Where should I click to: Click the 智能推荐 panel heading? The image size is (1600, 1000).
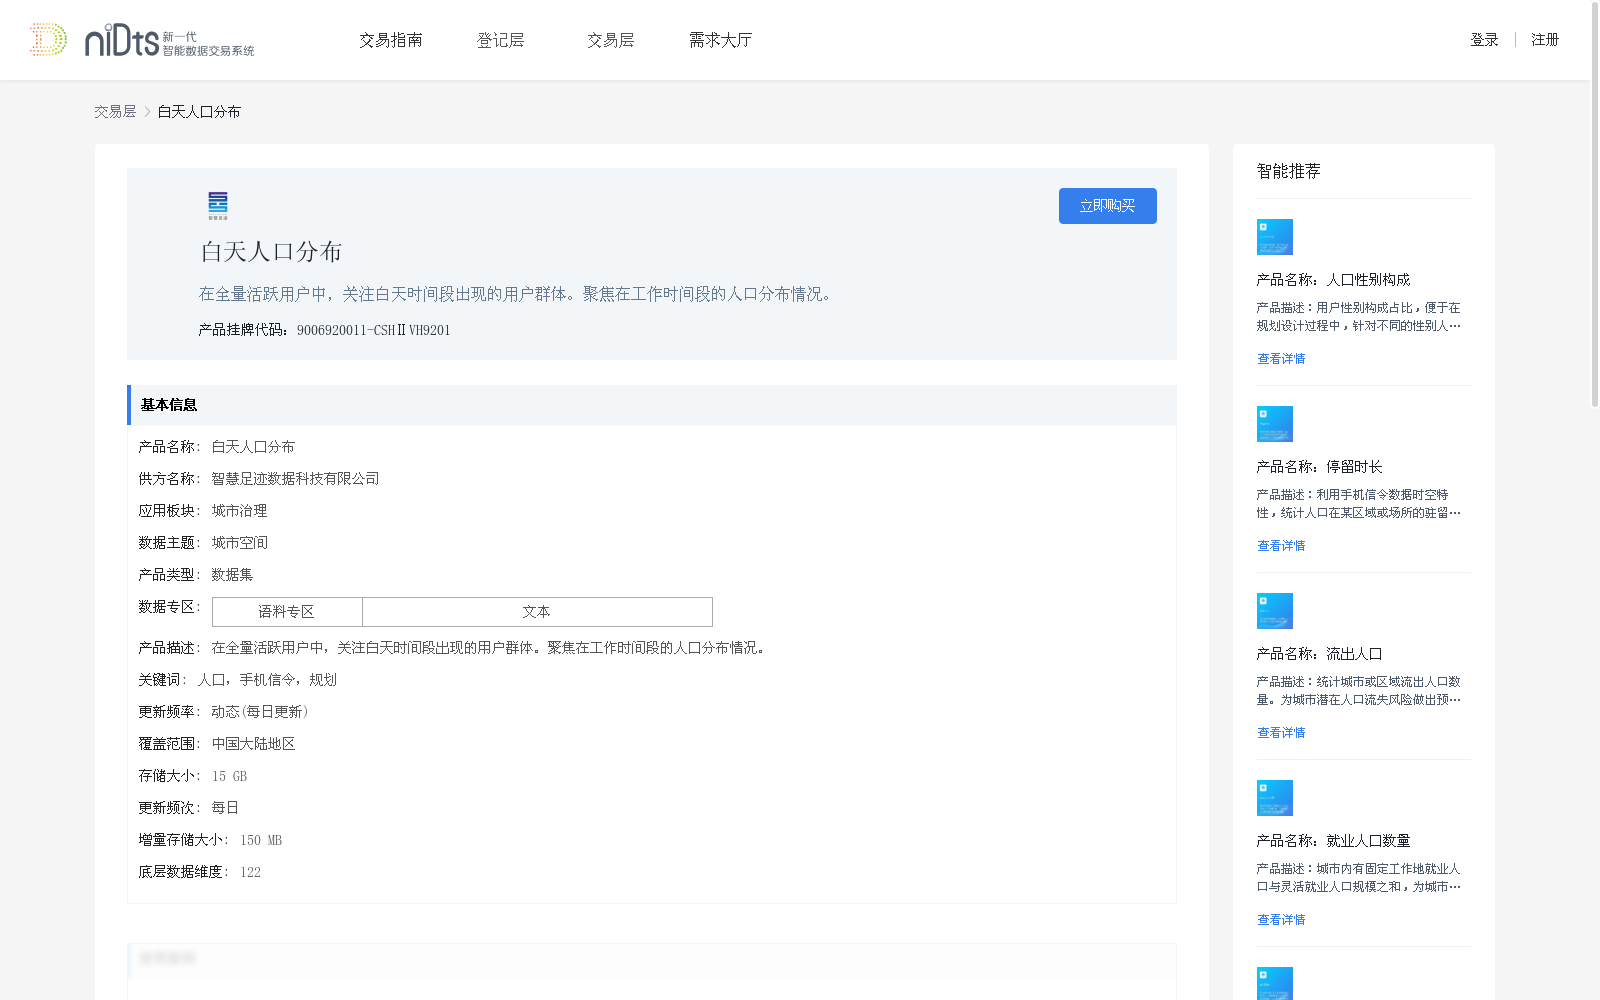point(1288,171)
